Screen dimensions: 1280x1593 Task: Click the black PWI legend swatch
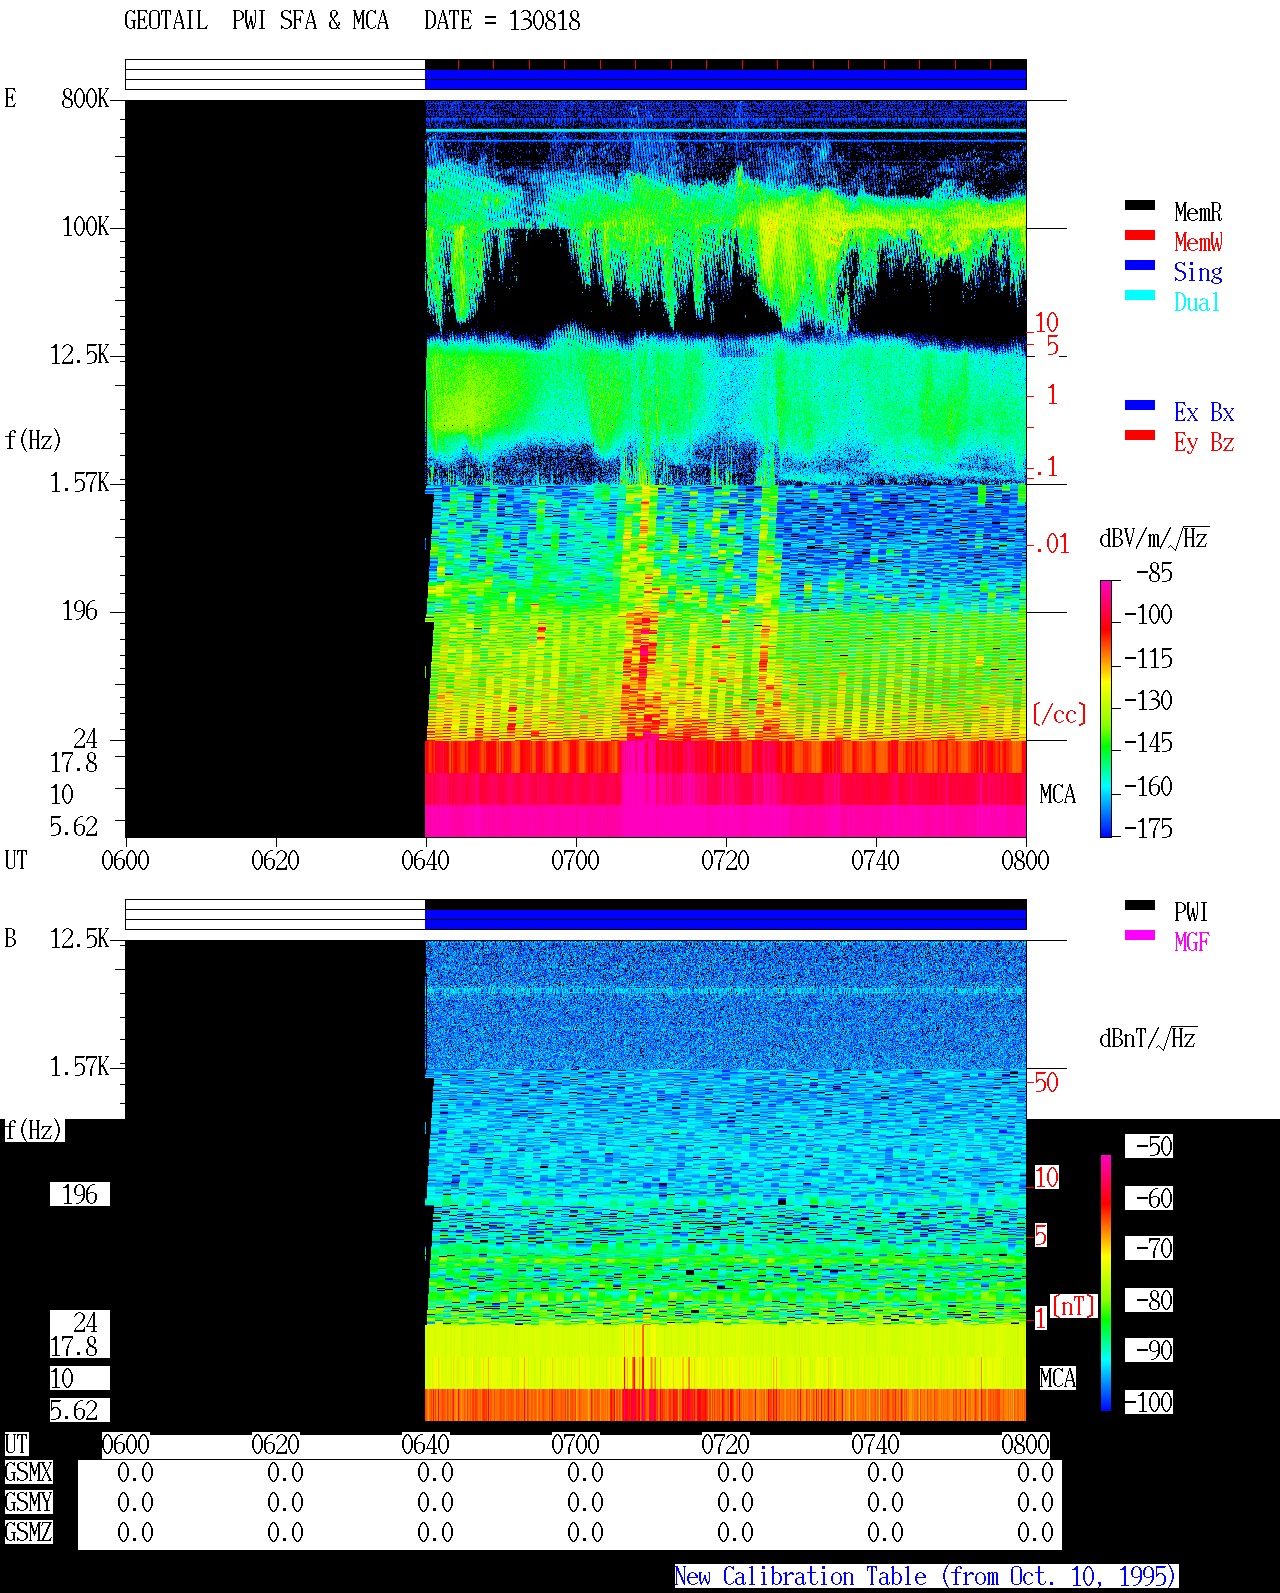click(1140, 905)
